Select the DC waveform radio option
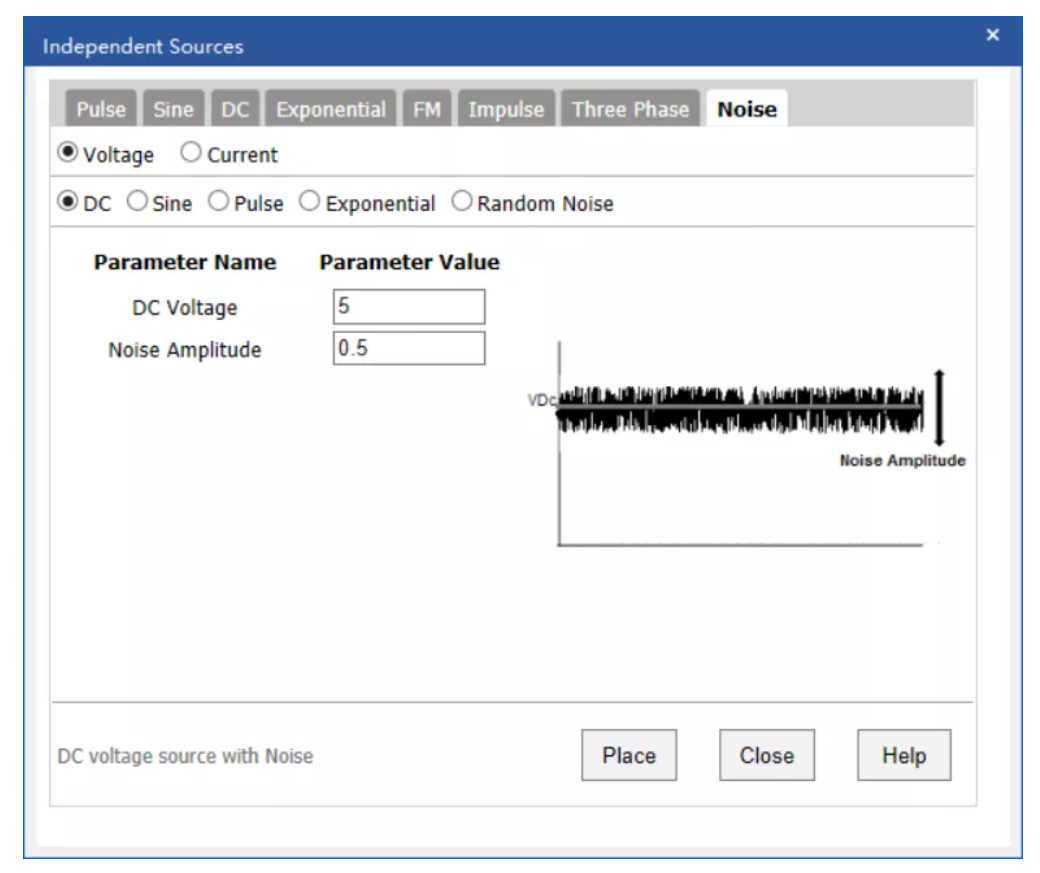 pyautogui.click(x=68, y=201)
